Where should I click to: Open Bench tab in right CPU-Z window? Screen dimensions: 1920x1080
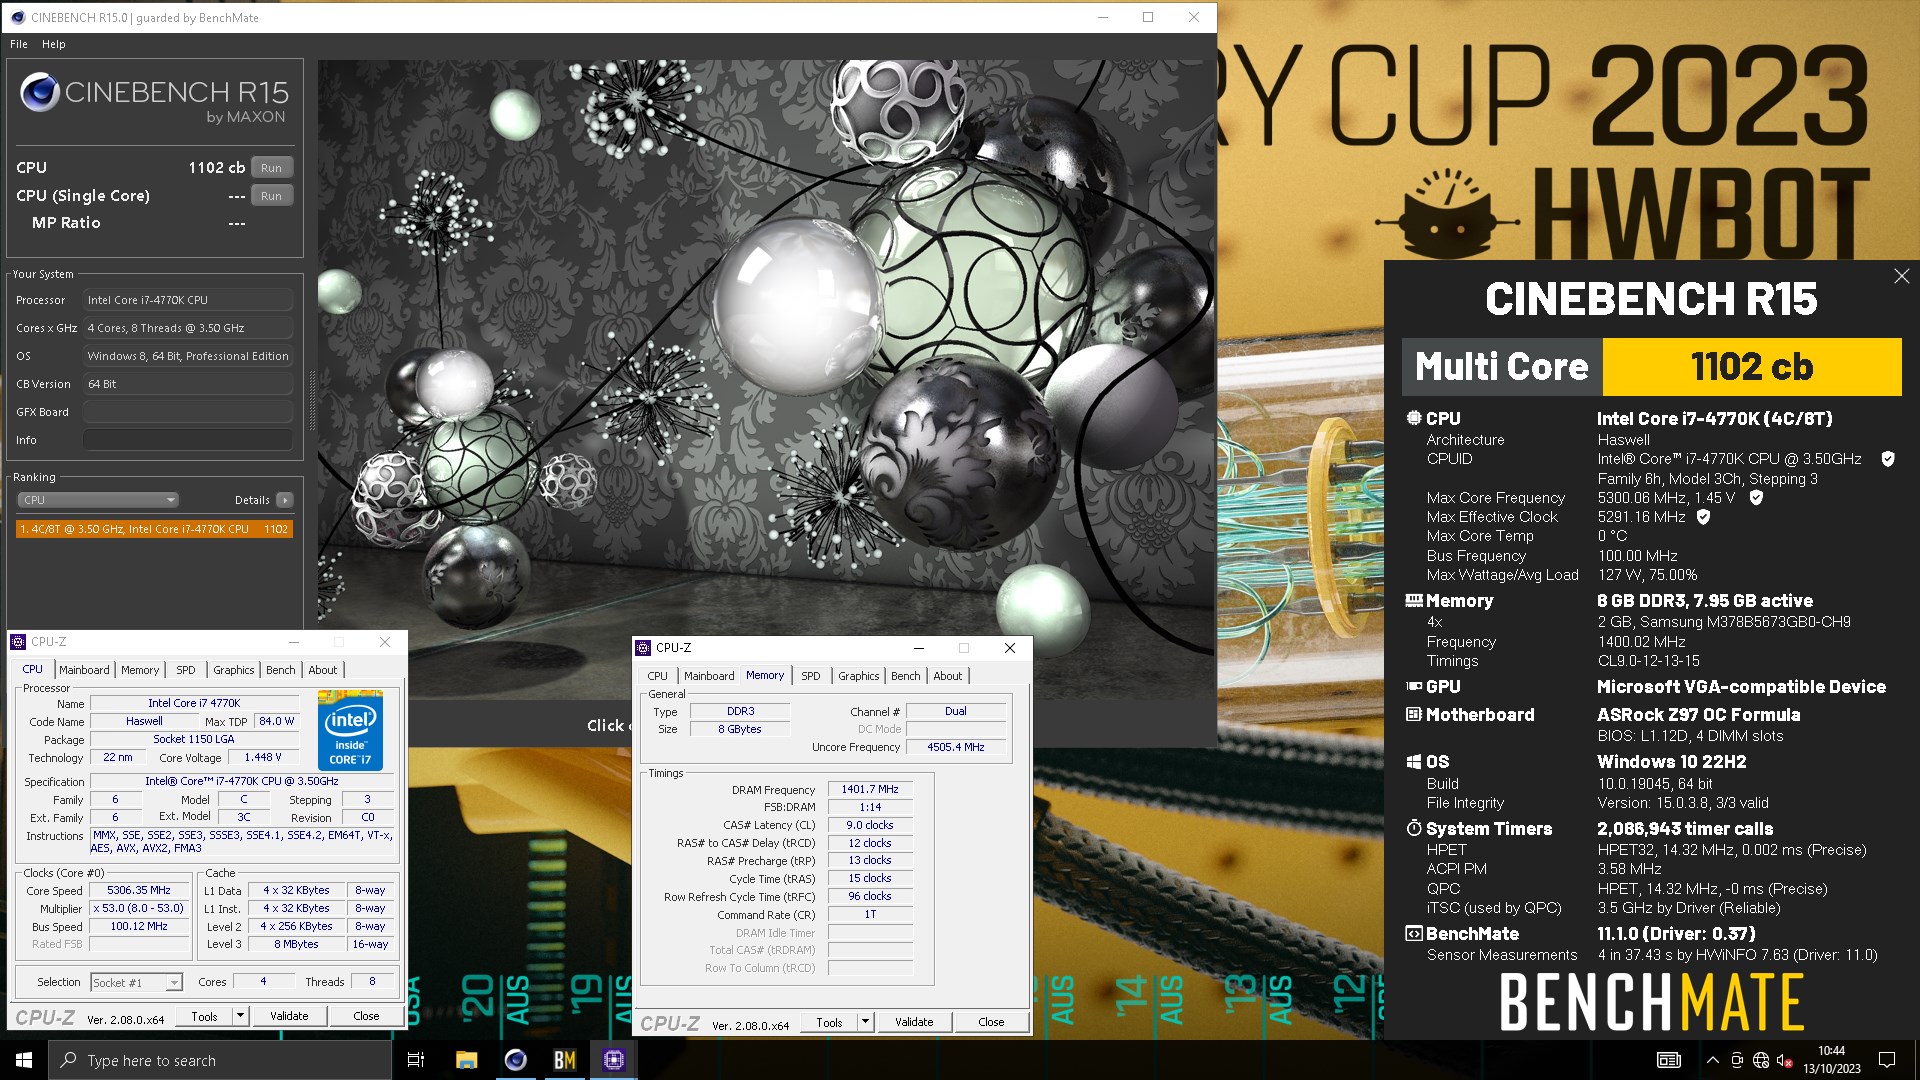click(x=906, y=676)
